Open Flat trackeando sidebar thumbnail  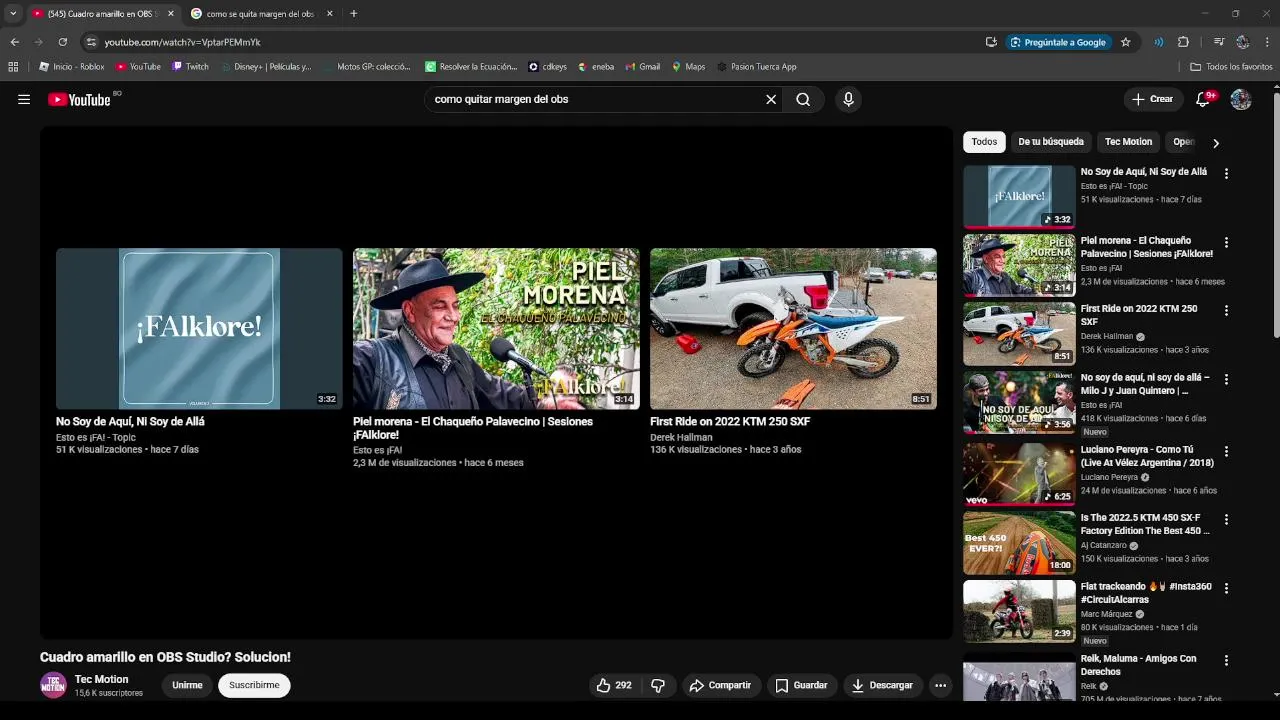(1019, 611)
